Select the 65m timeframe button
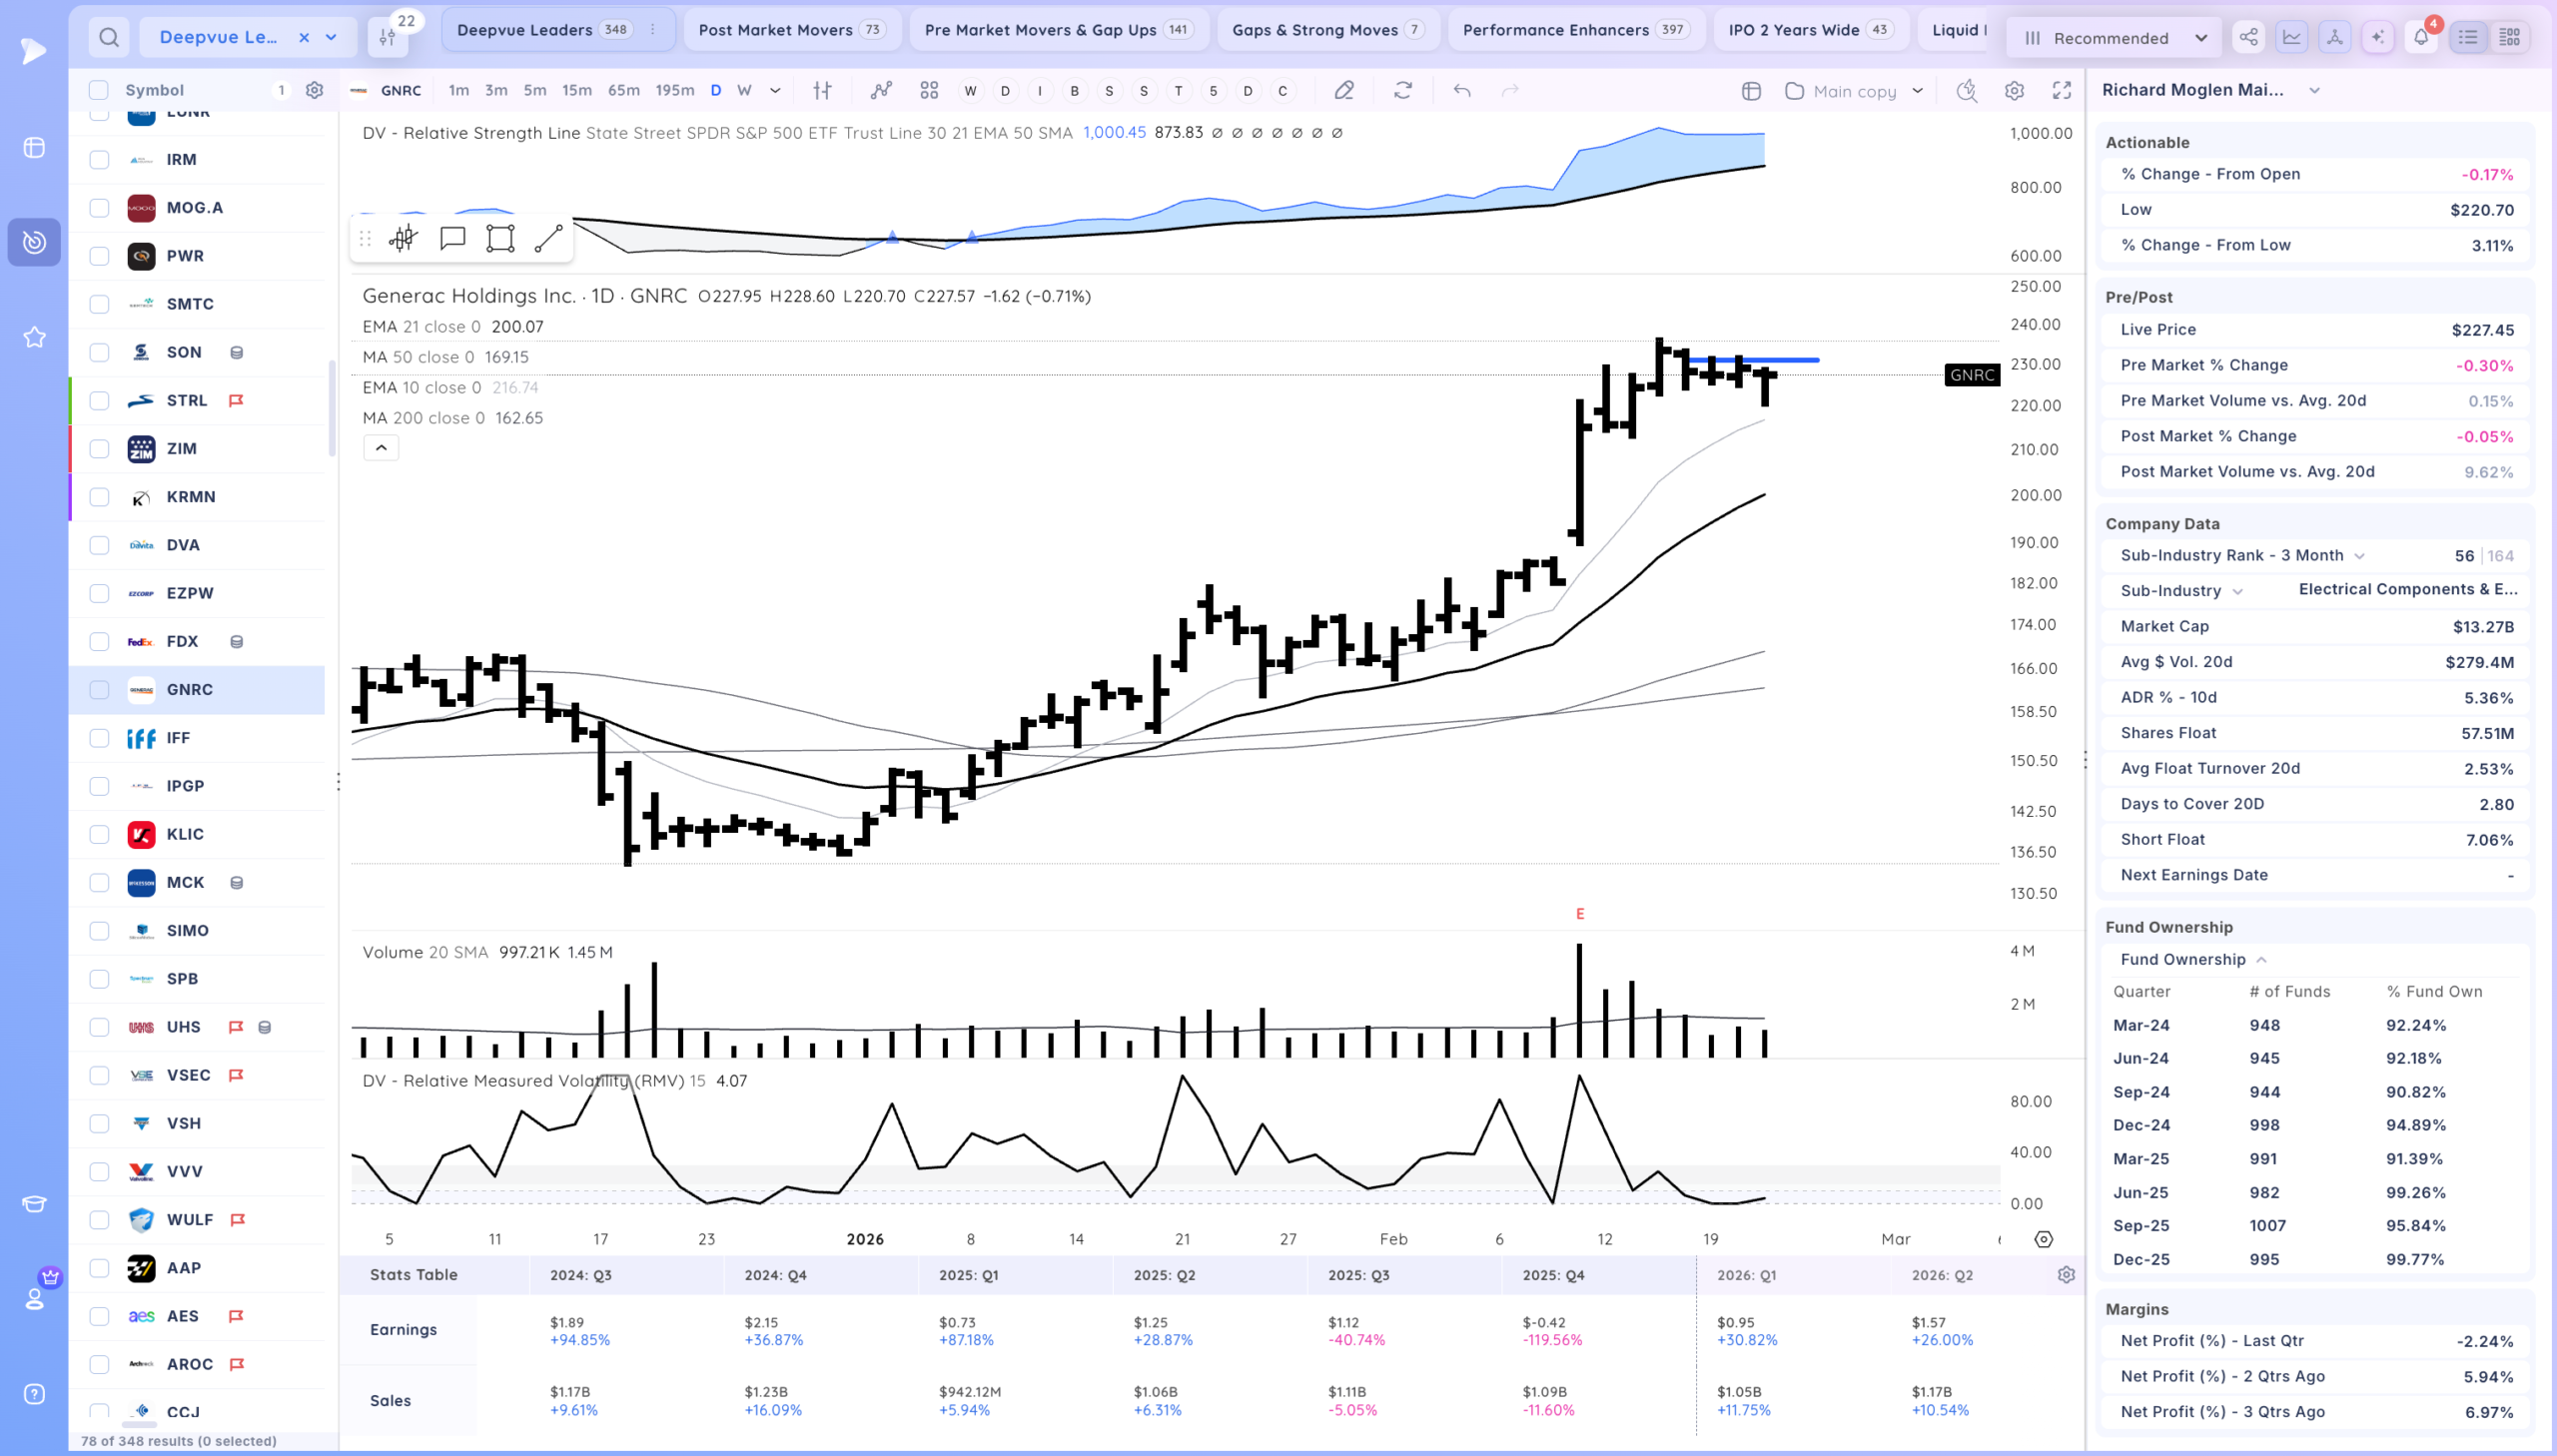The width and height of the screenshot is (2557, 1456). click(623, 90)
